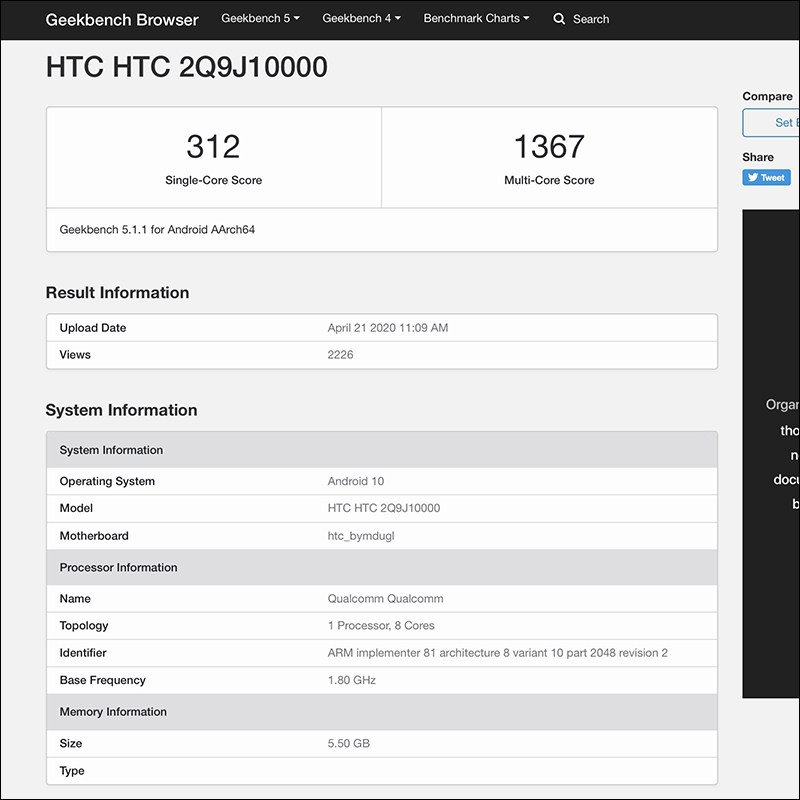This screenshot has height=800, width=800.
Task: Click the Android 10 operating system value
Action: (355, 481)
